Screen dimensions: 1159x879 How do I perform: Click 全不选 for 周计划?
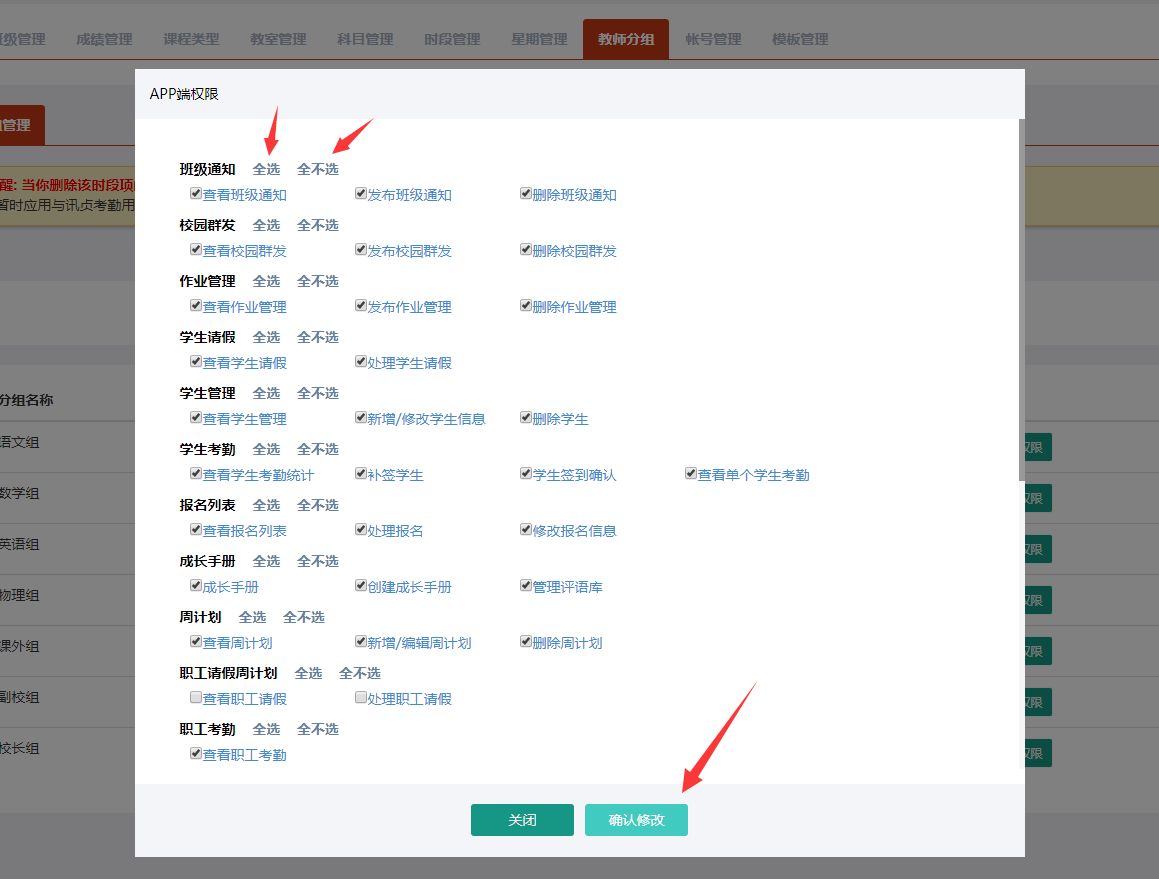click(x=304, y=617)
